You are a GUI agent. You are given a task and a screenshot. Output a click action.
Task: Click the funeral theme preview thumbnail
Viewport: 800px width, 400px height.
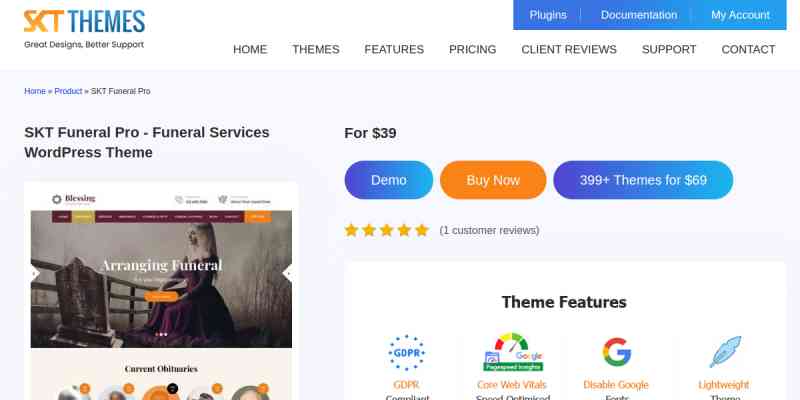click(161, 291)
